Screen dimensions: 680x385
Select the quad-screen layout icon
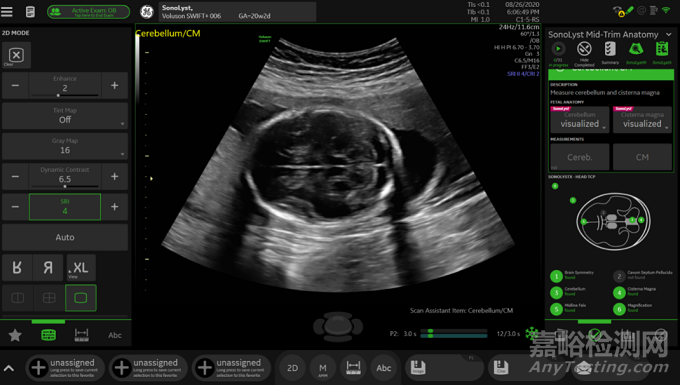pyautogui.click(x=49, y=298)
